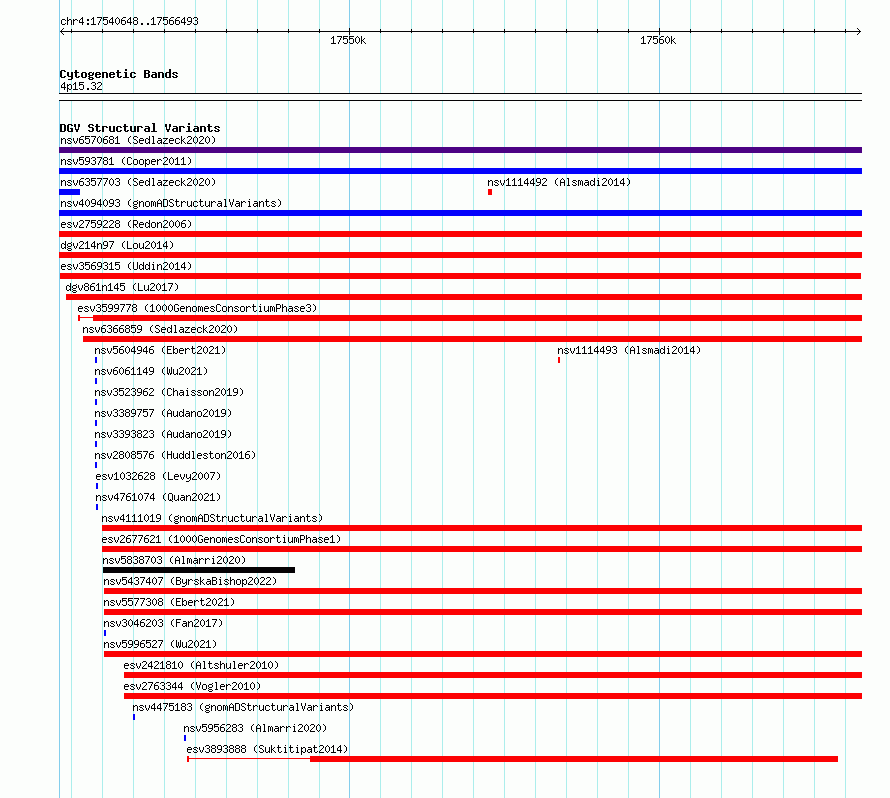
Task: Open the nsv6357703 (Sedlazeck2020) label
Action: (138, 182)
